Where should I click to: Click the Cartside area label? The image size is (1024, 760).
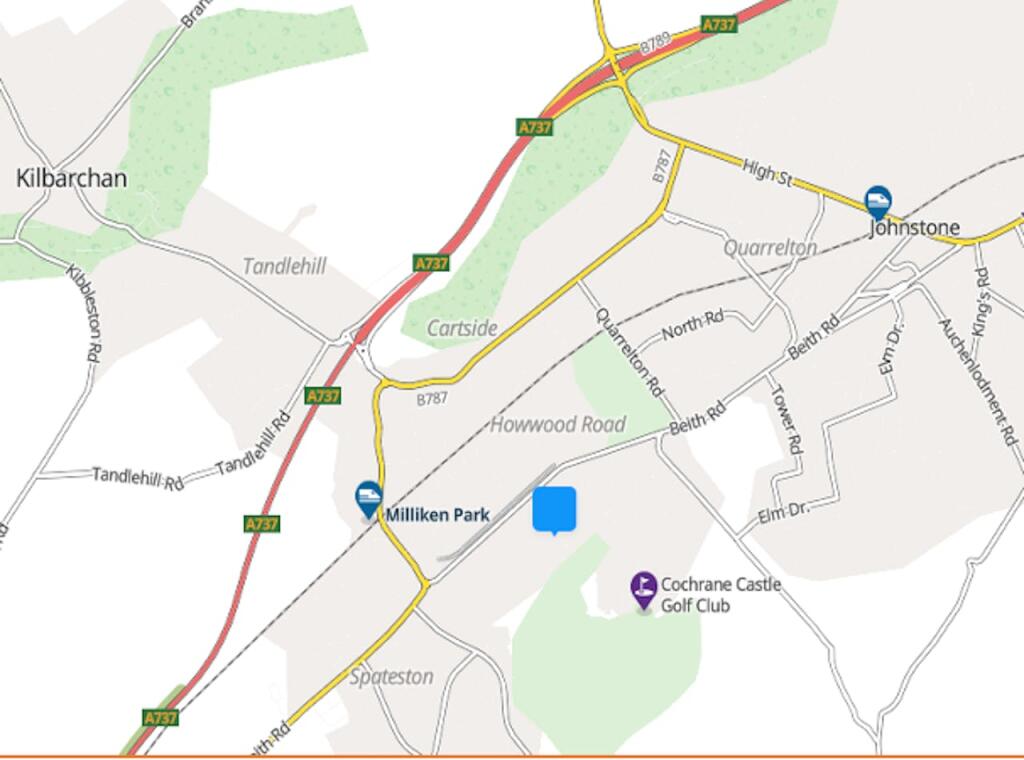coord(462,328)
